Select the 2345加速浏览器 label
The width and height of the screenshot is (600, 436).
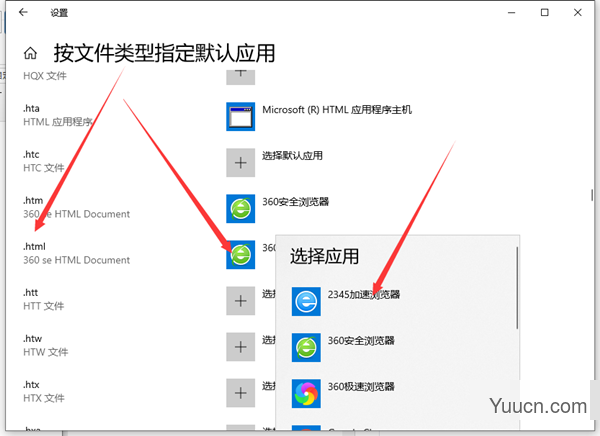point(364,294)
